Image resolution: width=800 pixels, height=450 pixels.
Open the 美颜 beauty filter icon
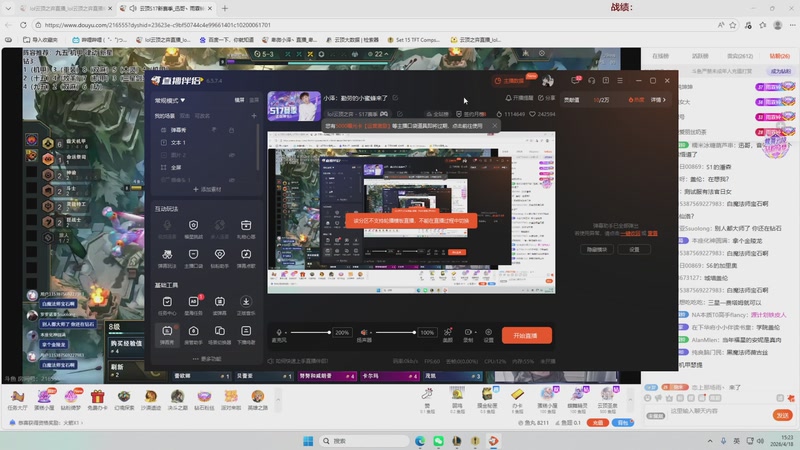click(x=447, y=334)
